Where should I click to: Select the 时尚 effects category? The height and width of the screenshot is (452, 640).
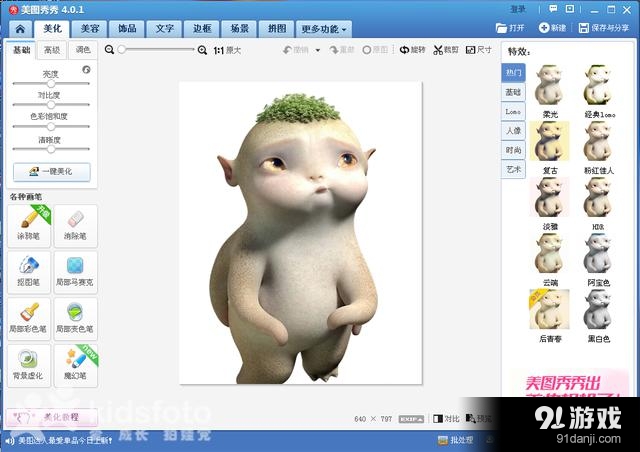click(x=513, y=150)
